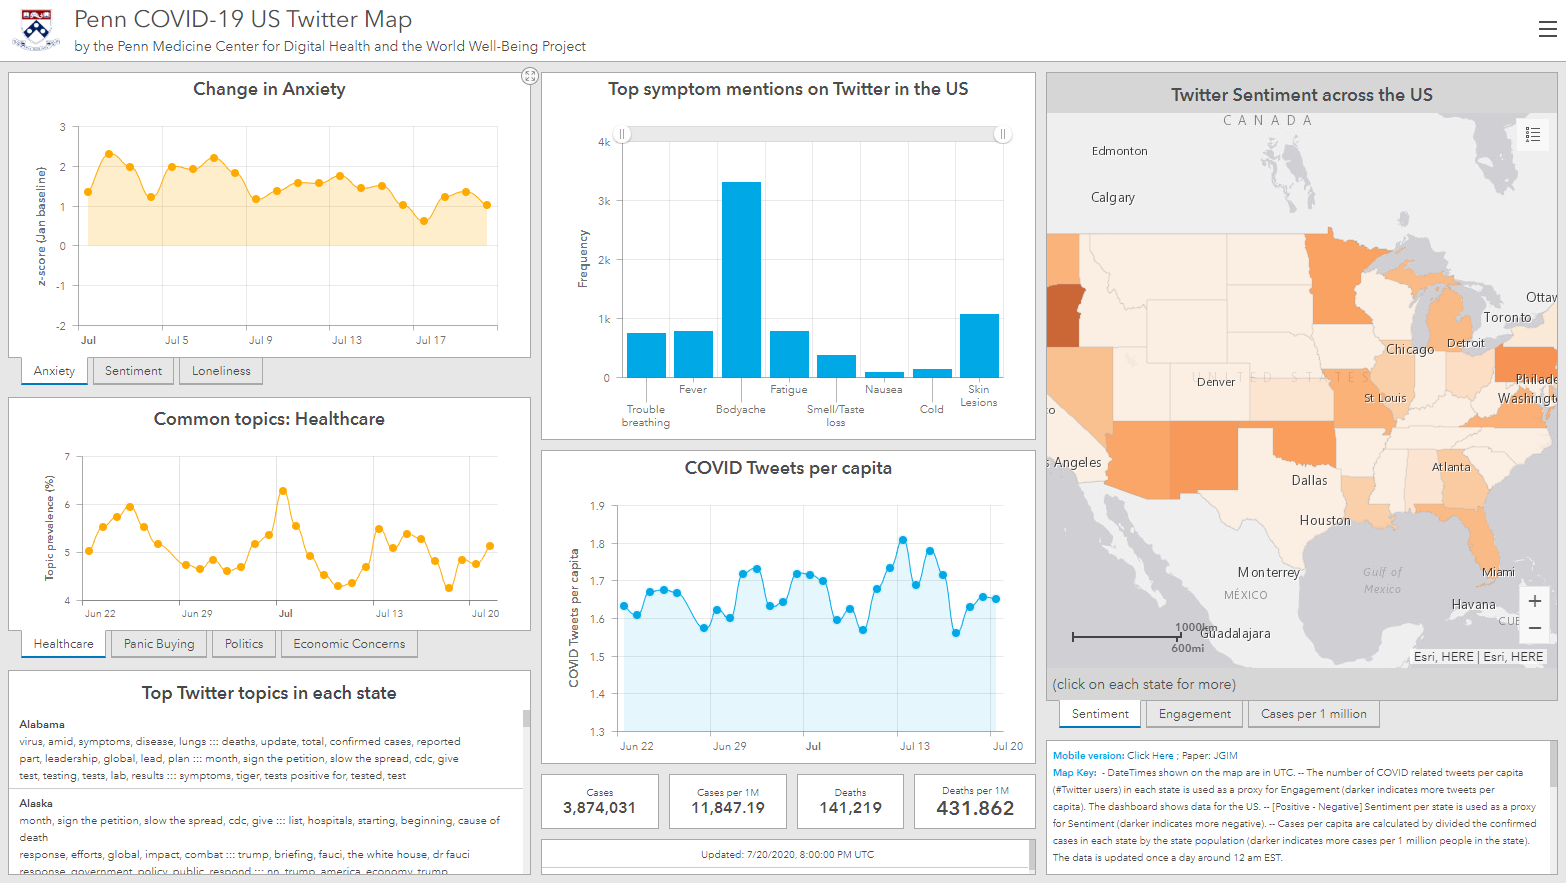The image size is (1566, 883).
Task: Select the Politics topic tab
Action: click(x=244, y=644)
